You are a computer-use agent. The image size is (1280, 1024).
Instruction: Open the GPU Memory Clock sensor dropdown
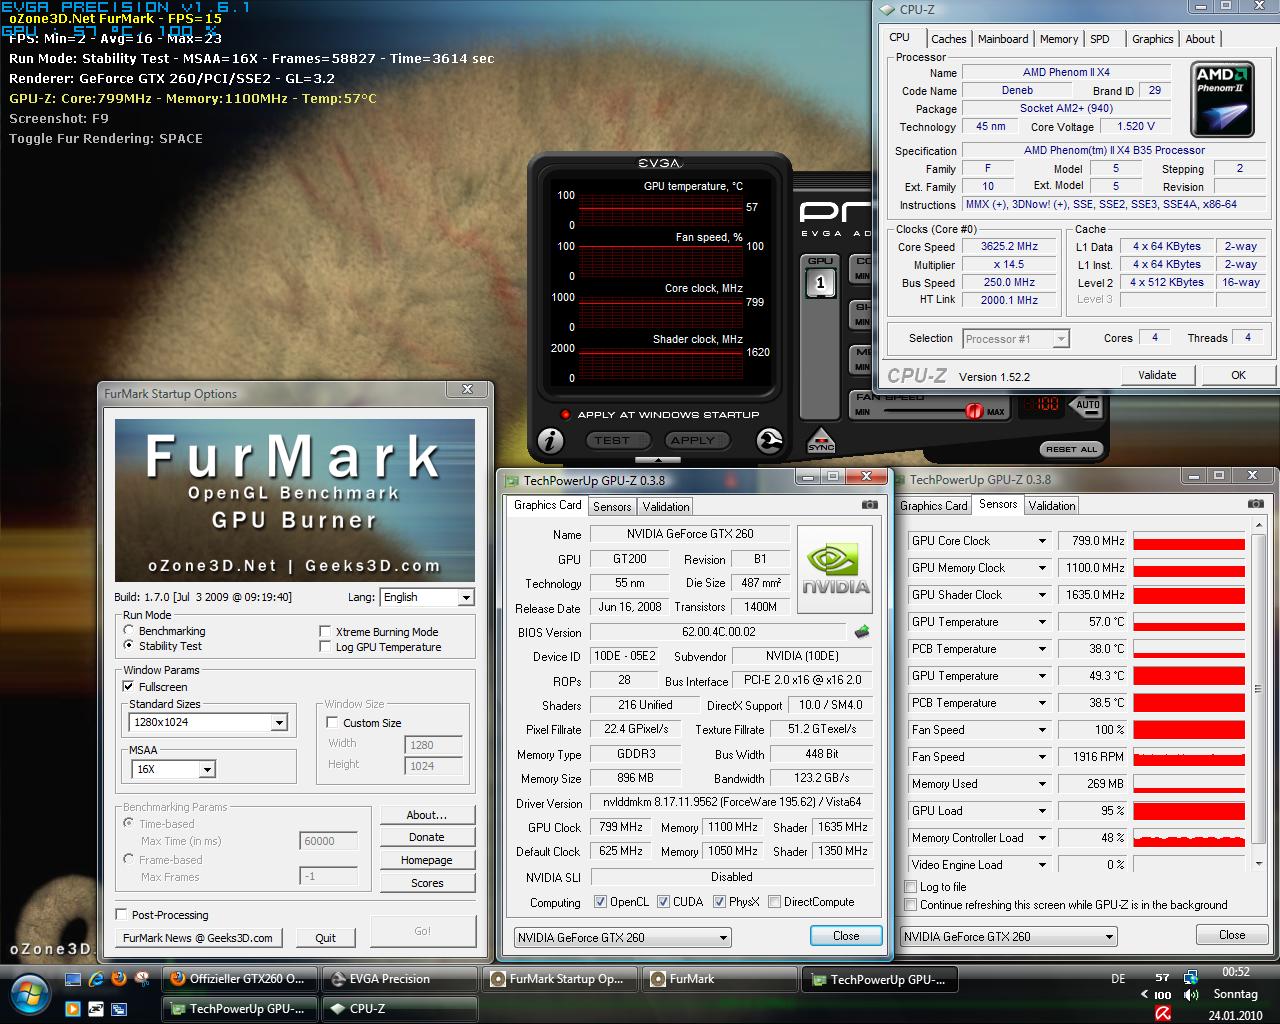pos(1041,568)
